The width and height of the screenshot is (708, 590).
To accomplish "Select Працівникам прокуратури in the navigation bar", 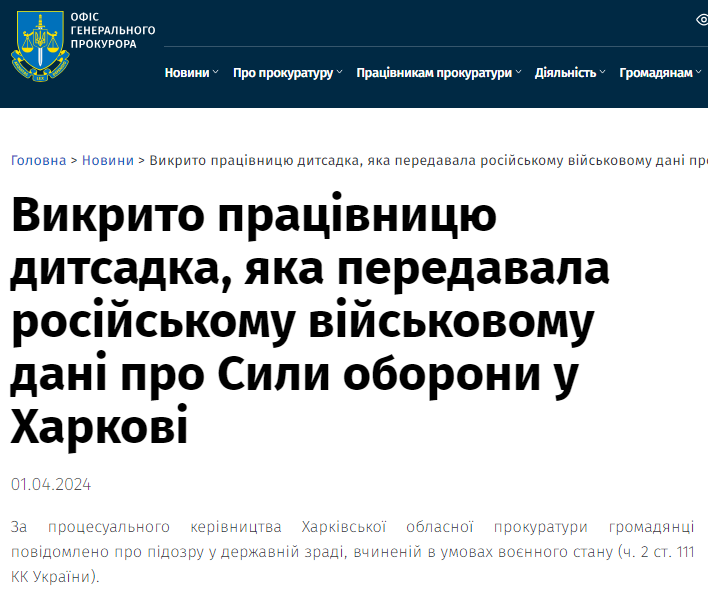I will [x=433, y=73].
